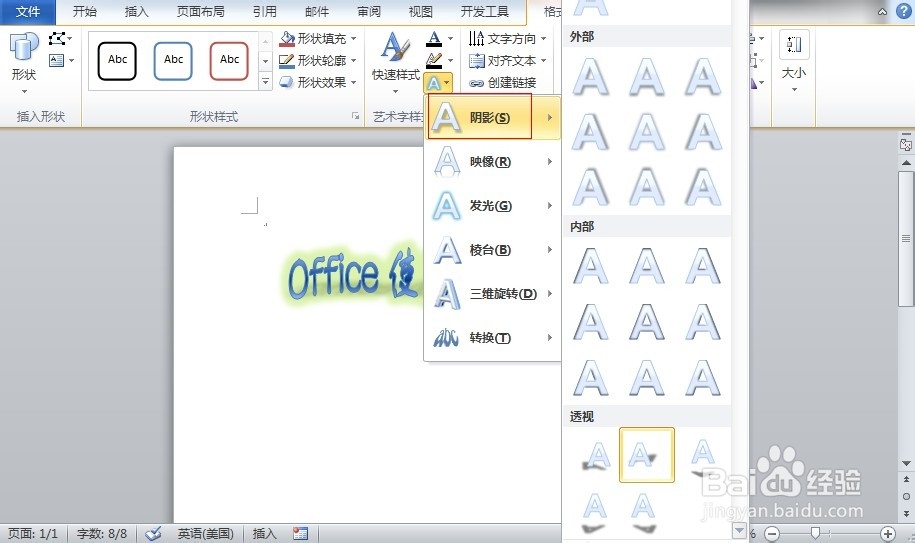Click the 页面: 1/1 status indicator
Screen dimensions: 915x543
(33, 533)
